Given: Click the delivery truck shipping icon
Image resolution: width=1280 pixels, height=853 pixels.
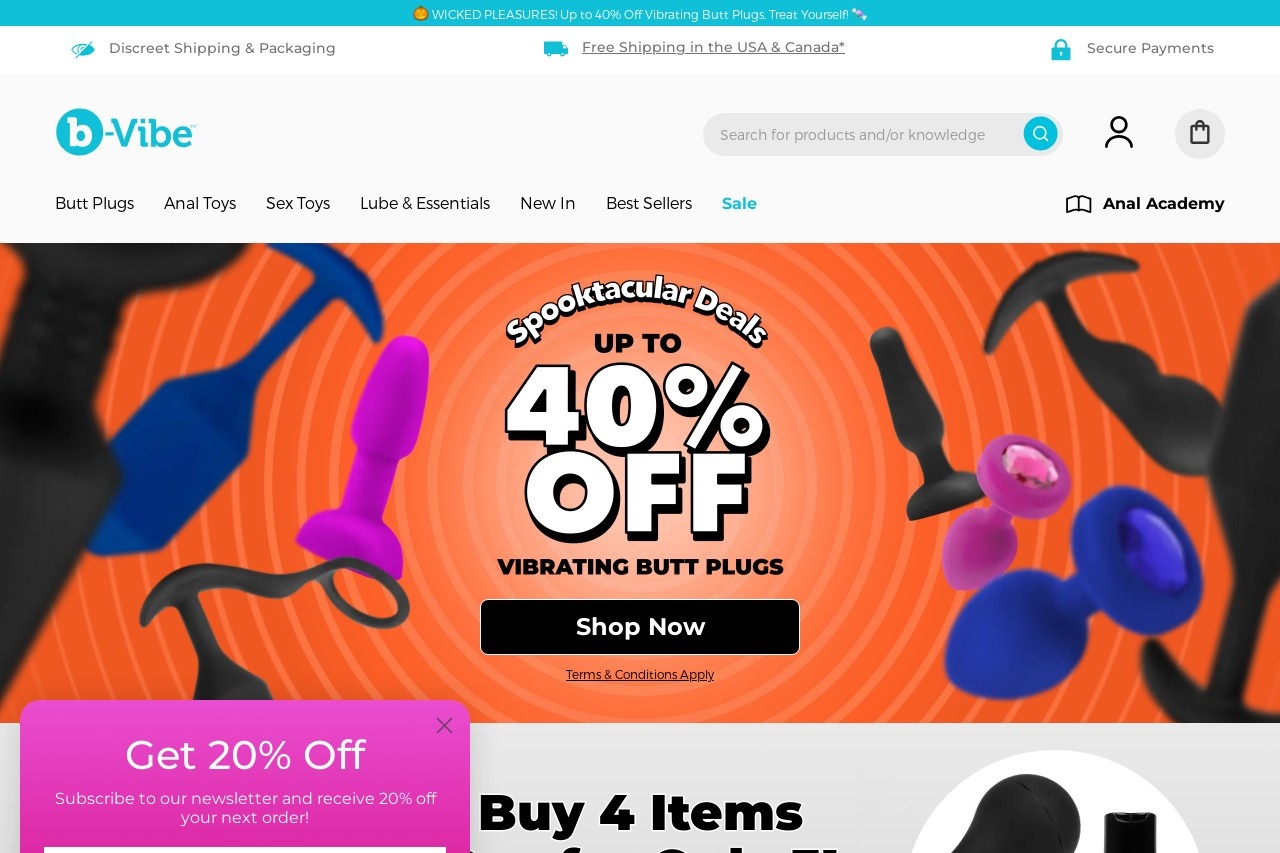Looking at the screenshot, I should pos(556,48).
